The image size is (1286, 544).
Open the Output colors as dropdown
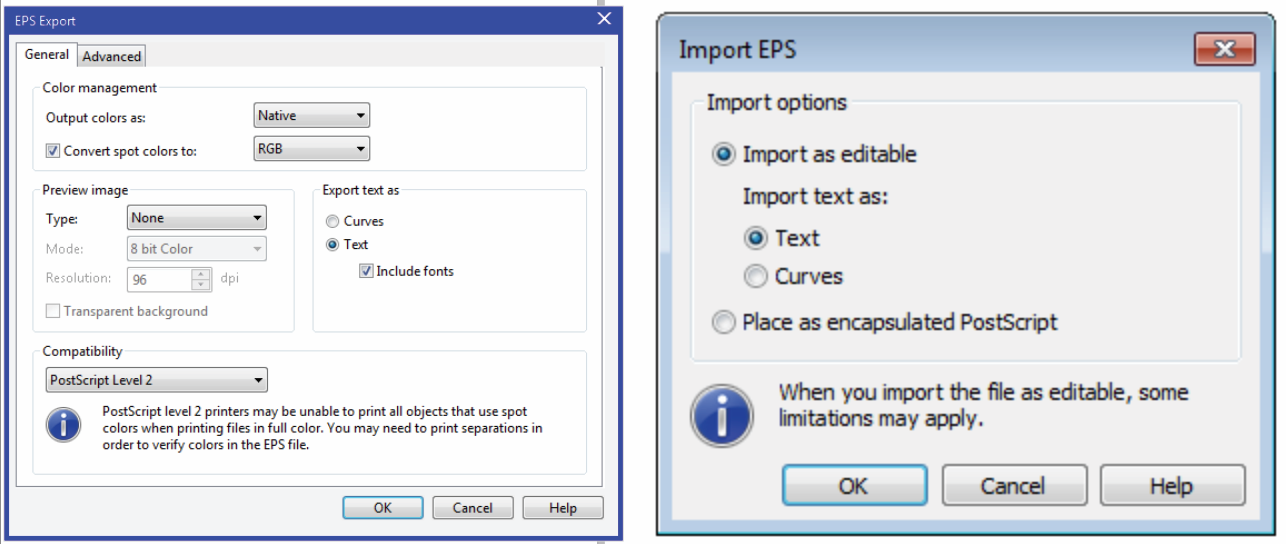[x=312, y=116]
